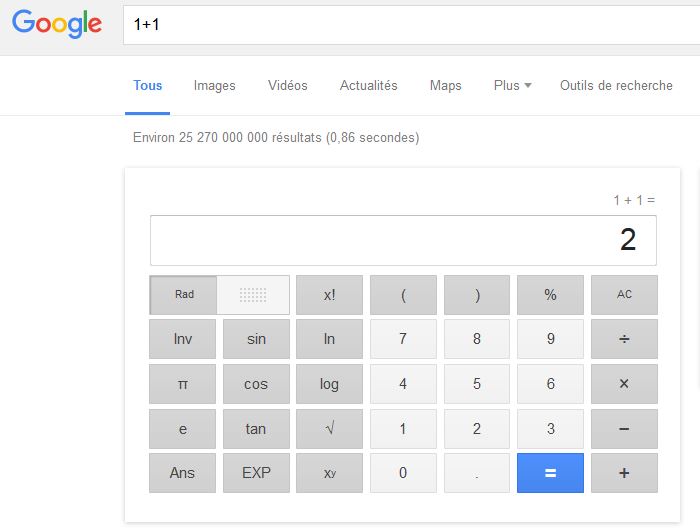Clear the calculator with AC

pos(624,295)
